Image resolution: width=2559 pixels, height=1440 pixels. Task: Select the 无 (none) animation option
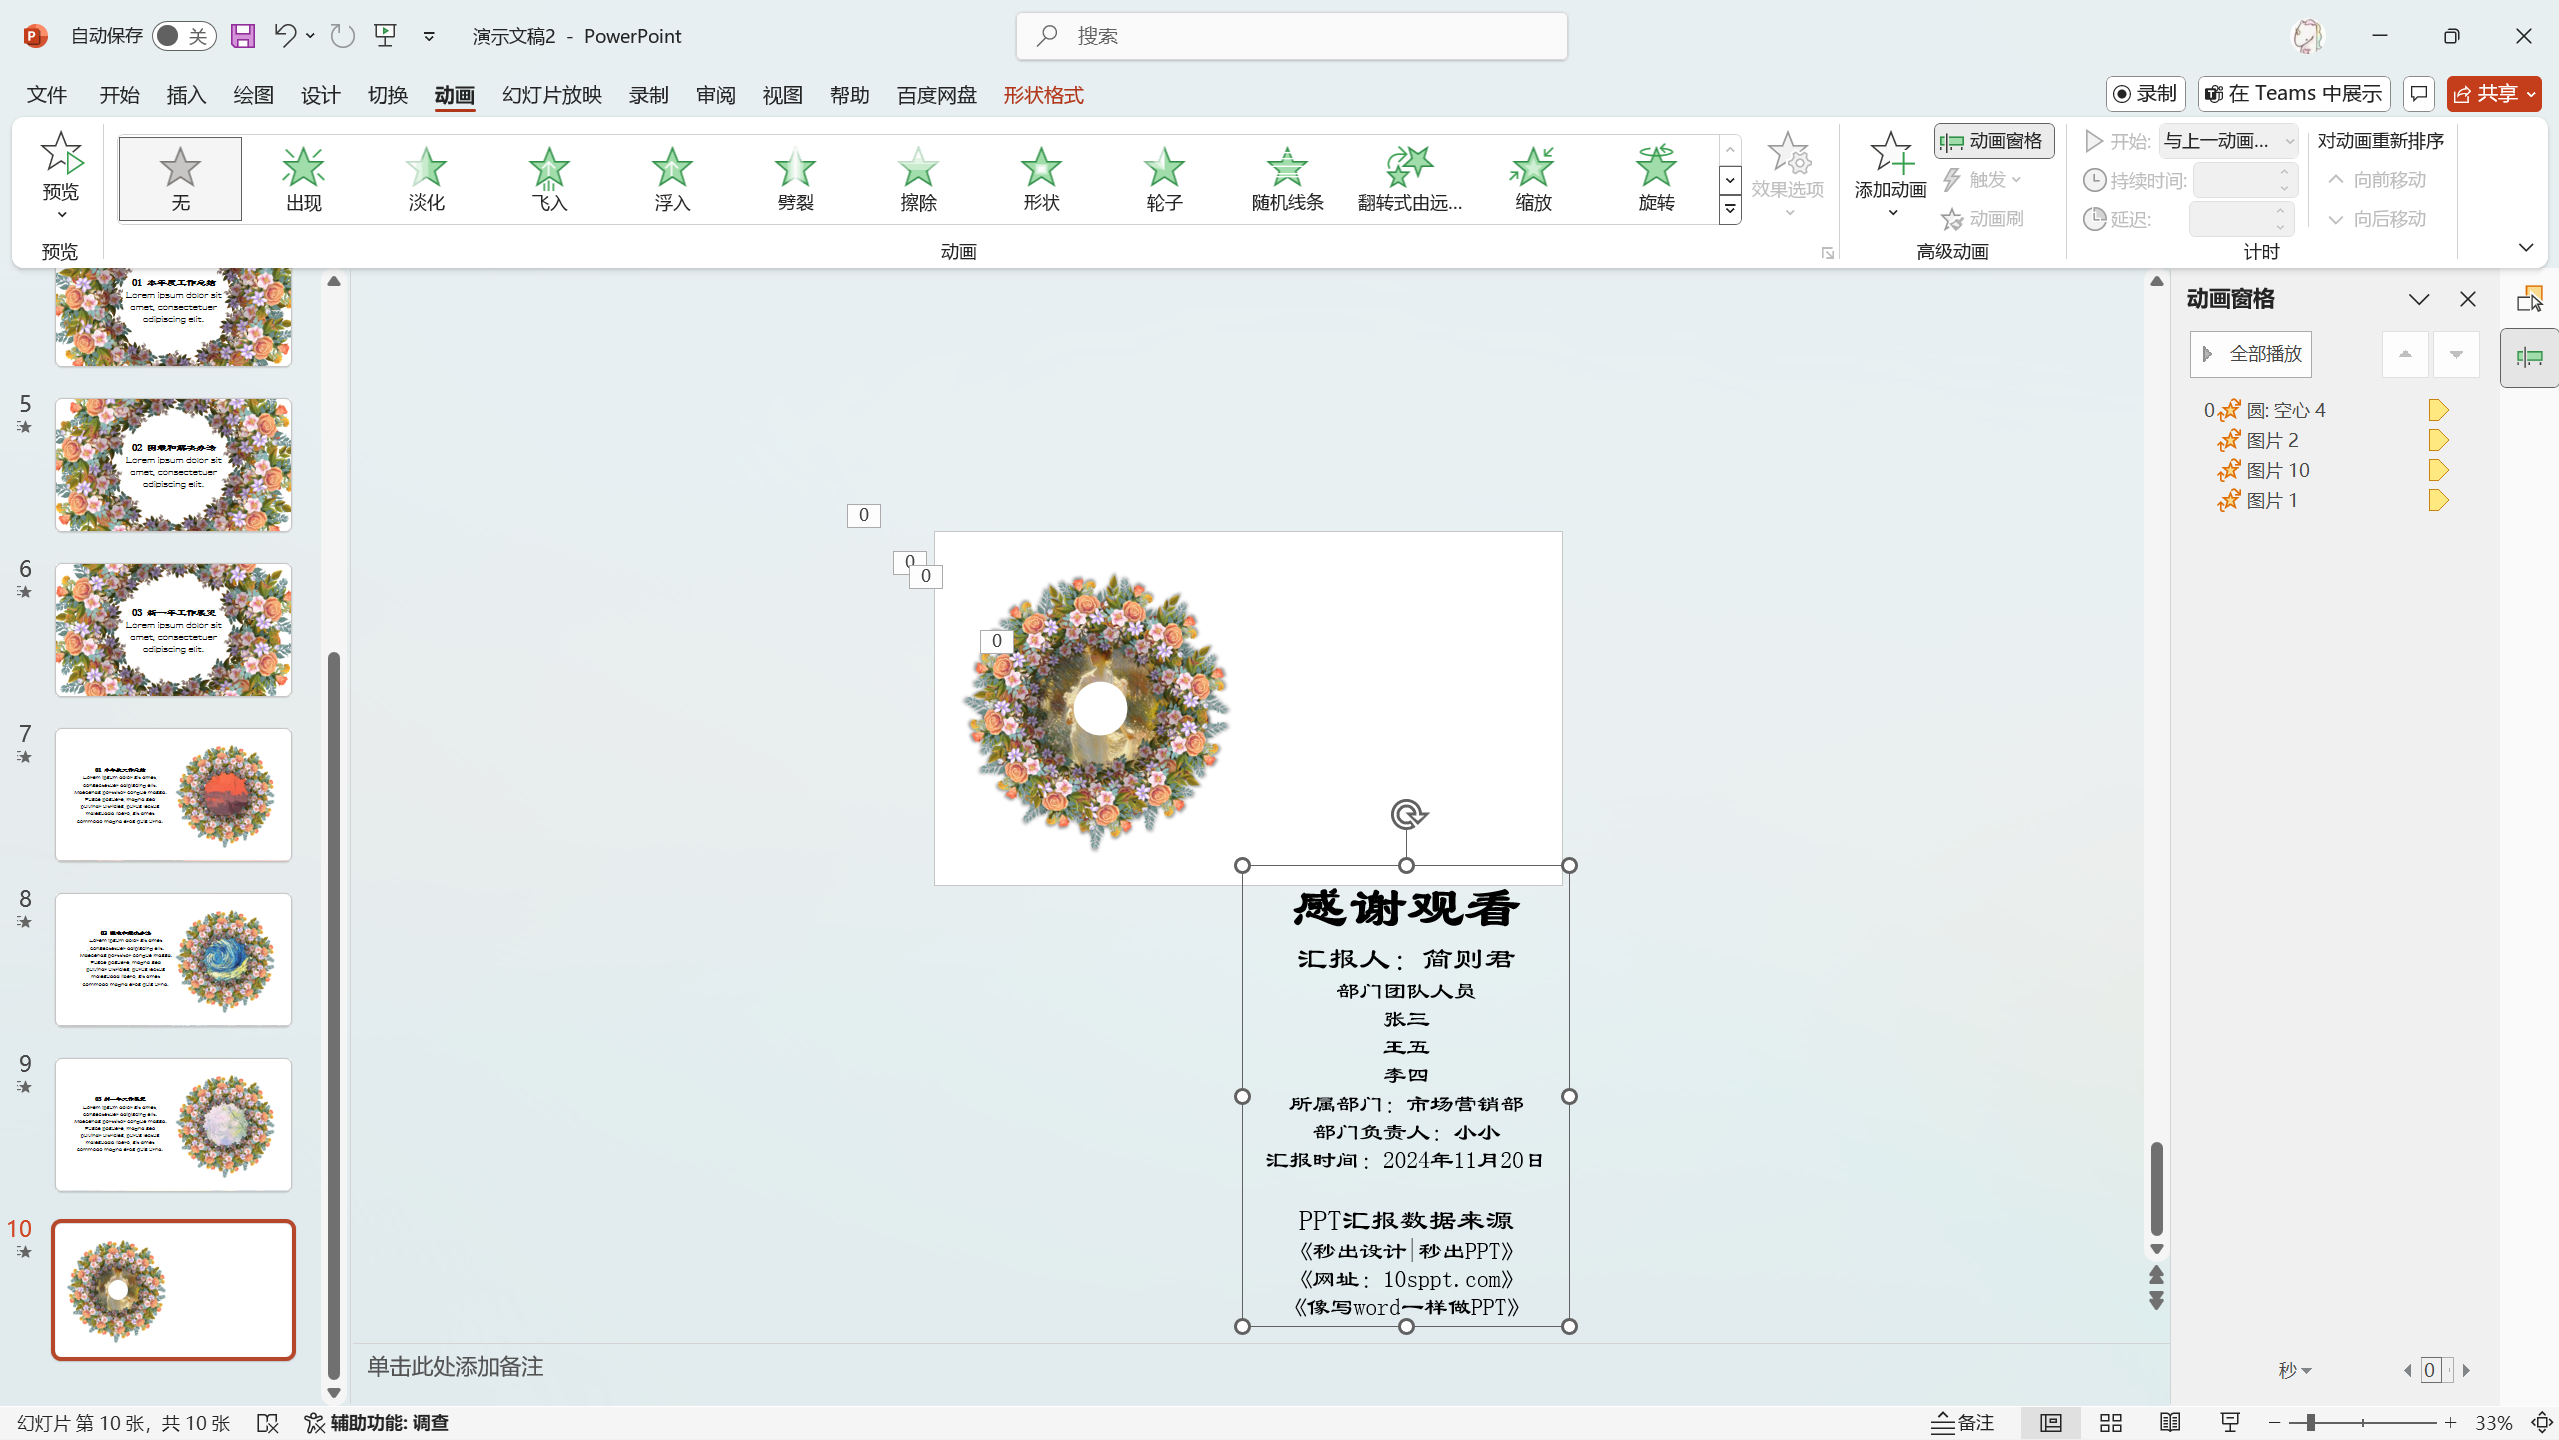tap(180, 179)
